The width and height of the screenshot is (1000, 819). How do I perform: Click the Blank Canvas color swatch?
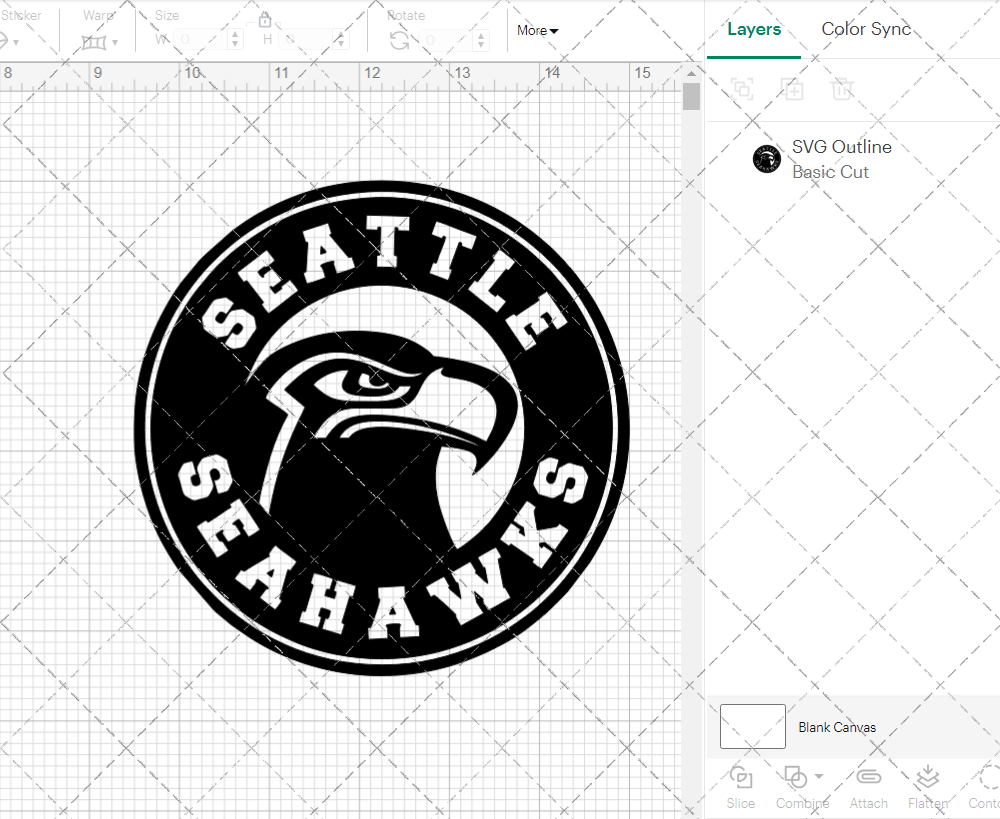tap(752, 727)
